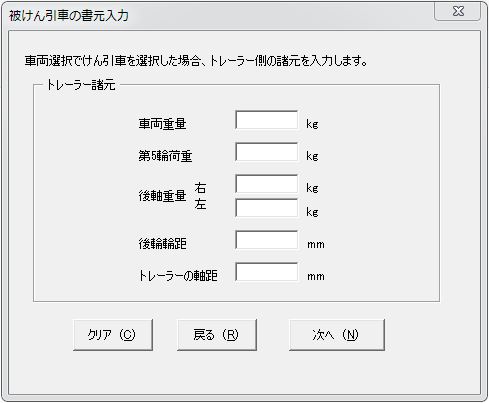
Task: Click the クリア (C) button
Action: click(x=113, y=335)
